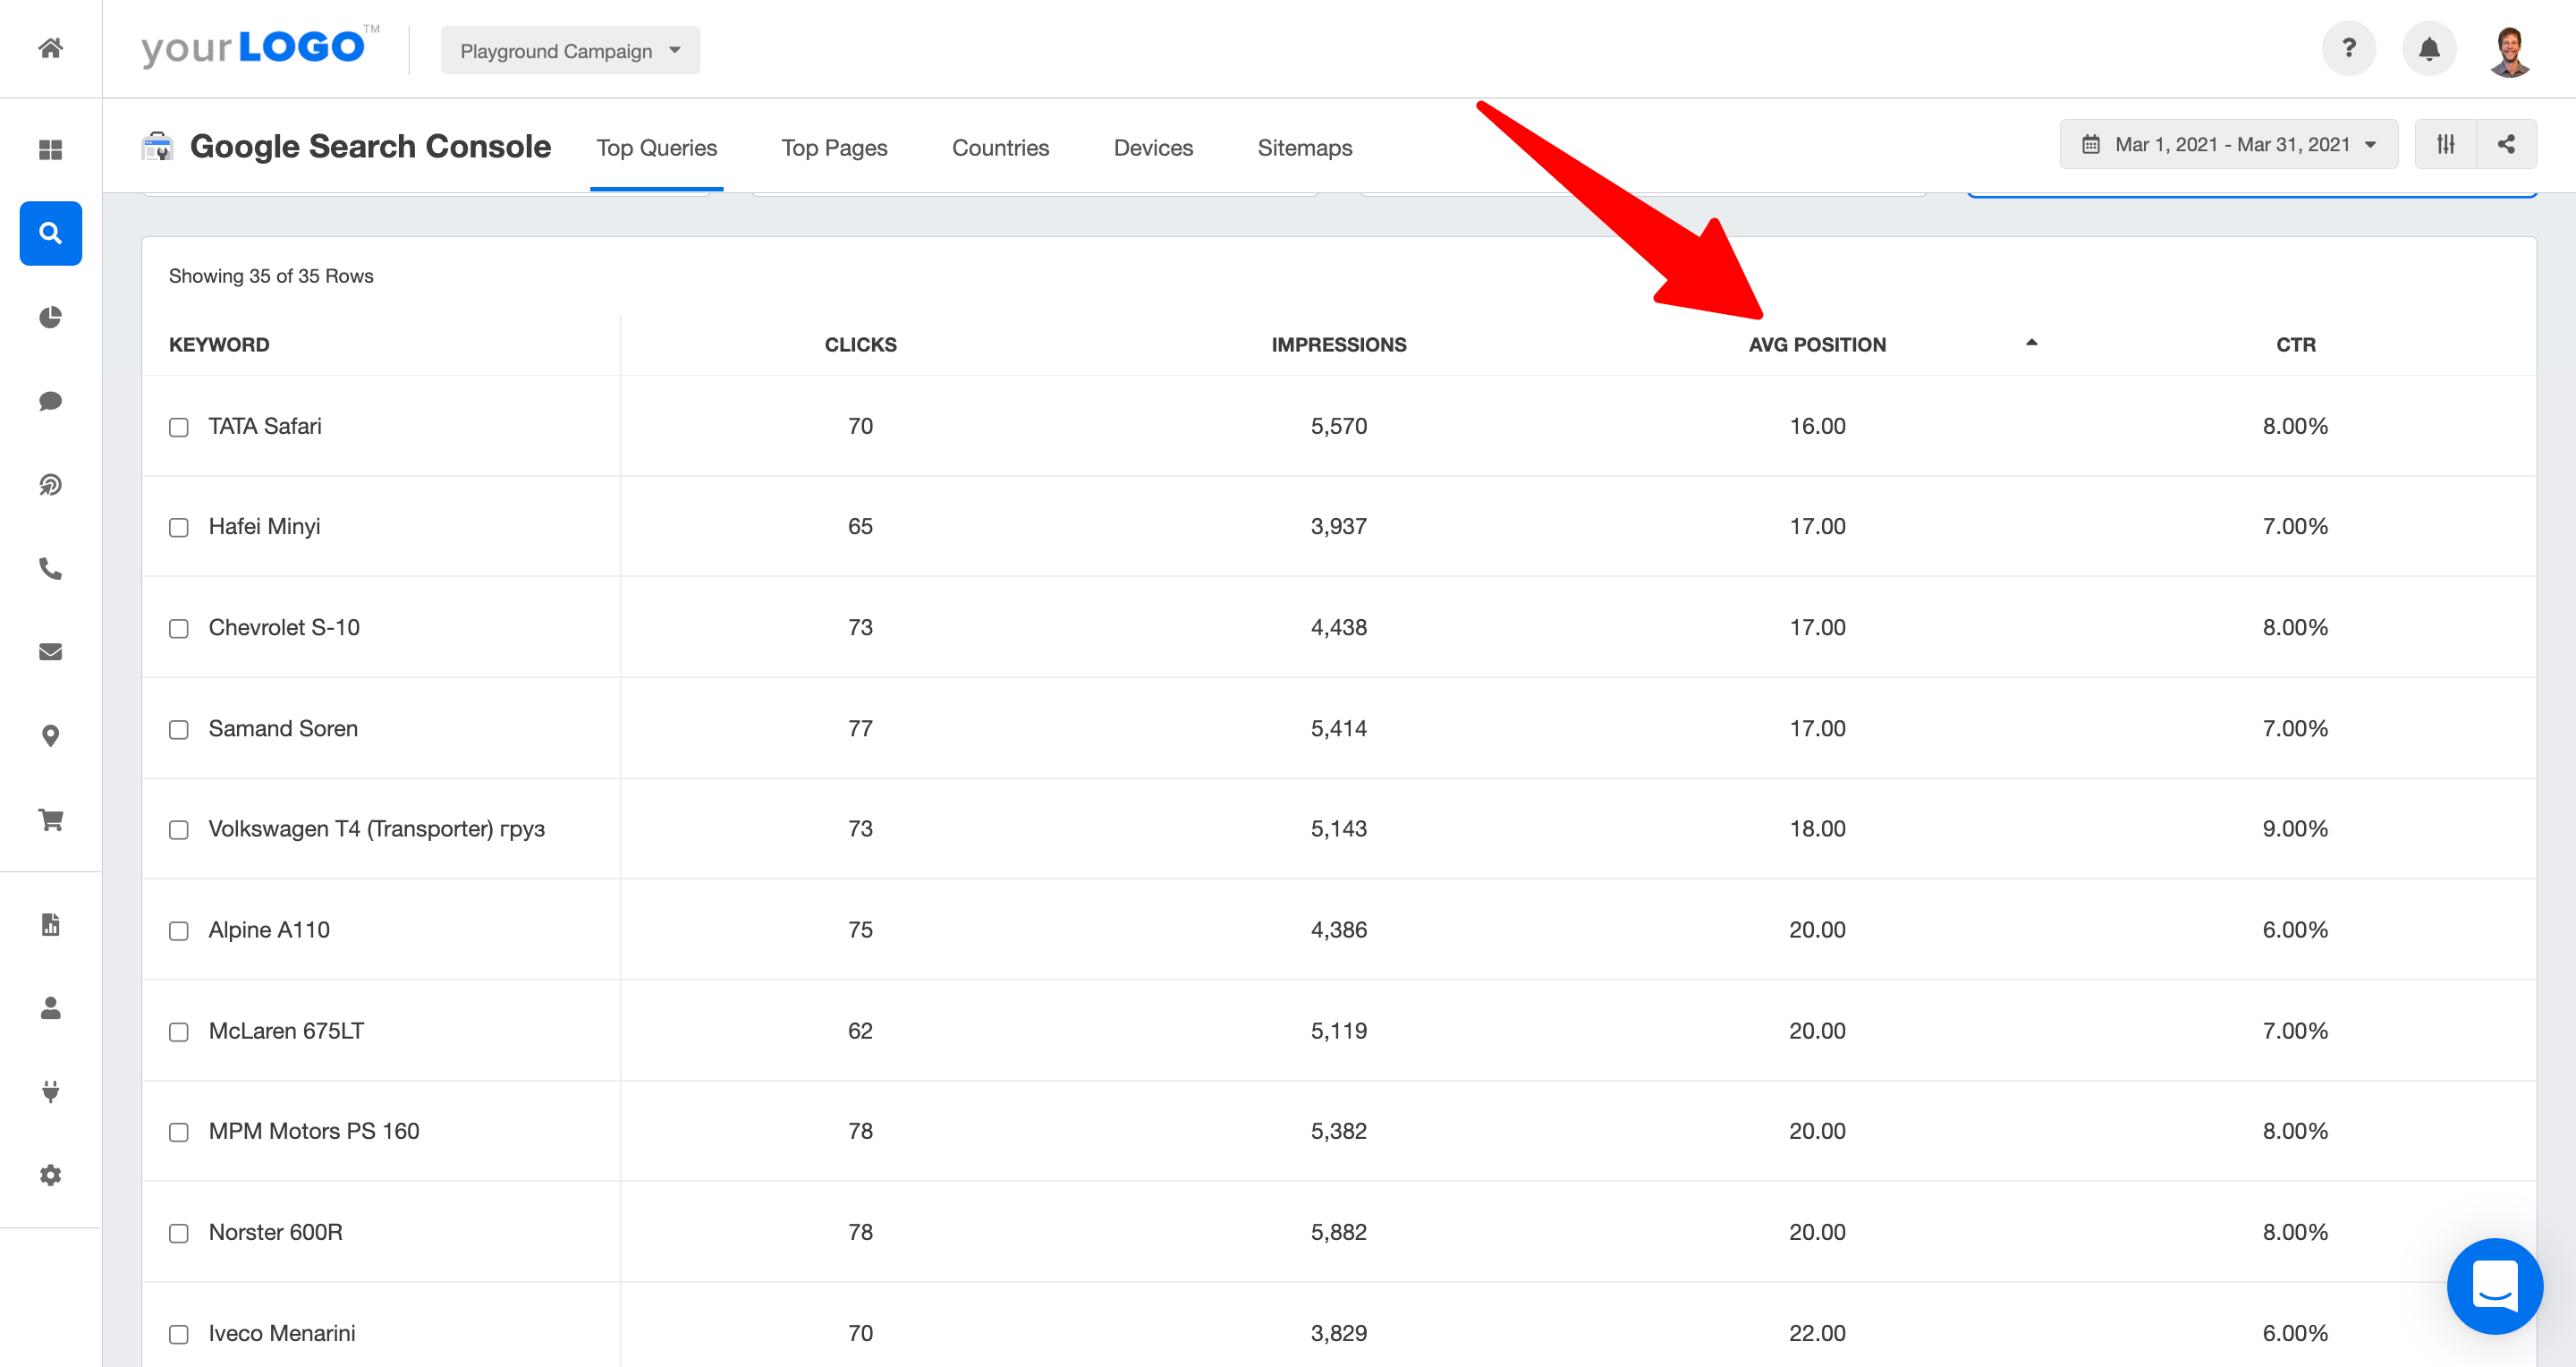
Task: Sort by the AVG POSITION column header
Action: click(x=1817, y=344)
